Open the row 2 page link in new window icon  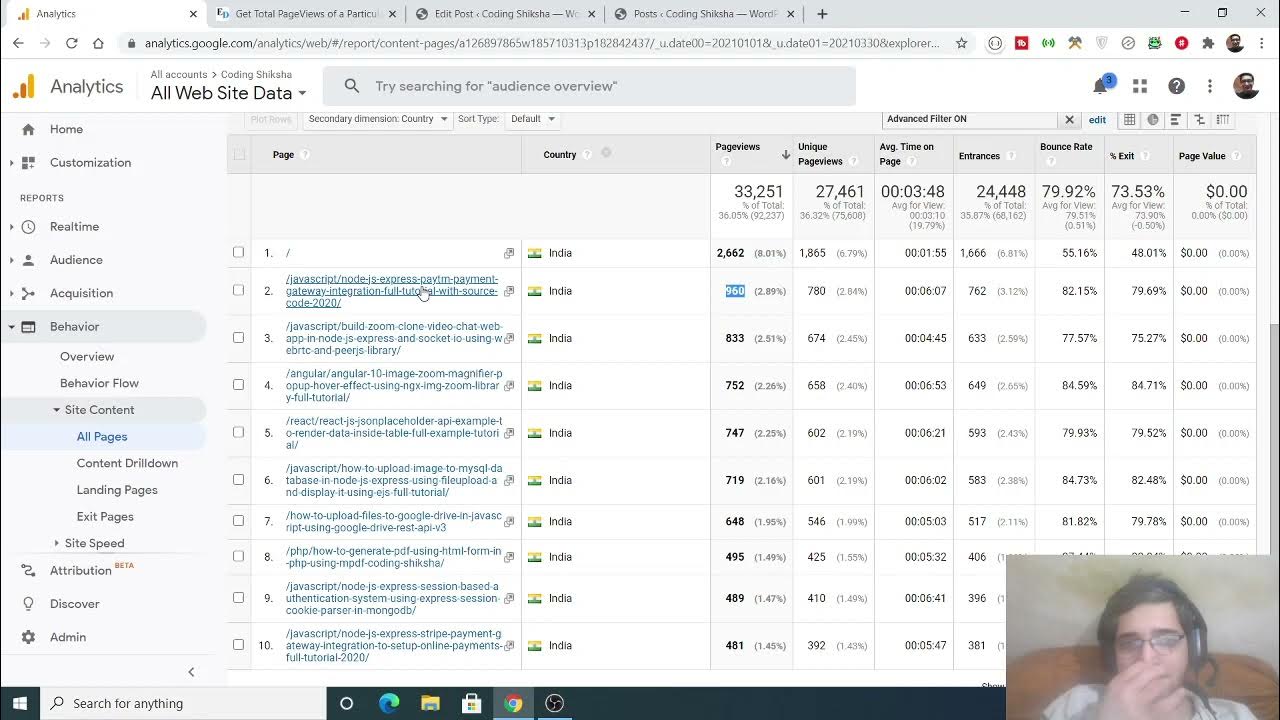[509, 291]
